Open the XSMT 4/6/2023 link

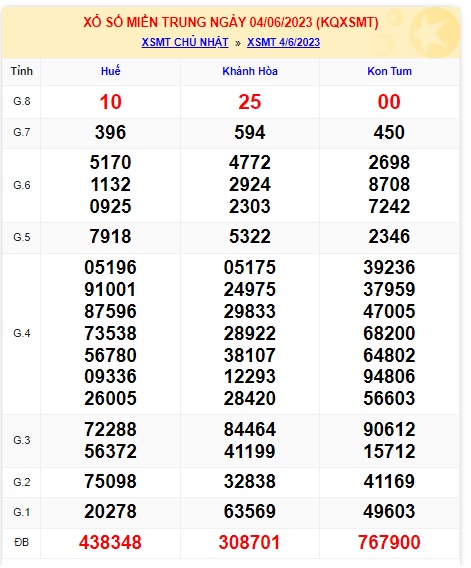(283, 42)
